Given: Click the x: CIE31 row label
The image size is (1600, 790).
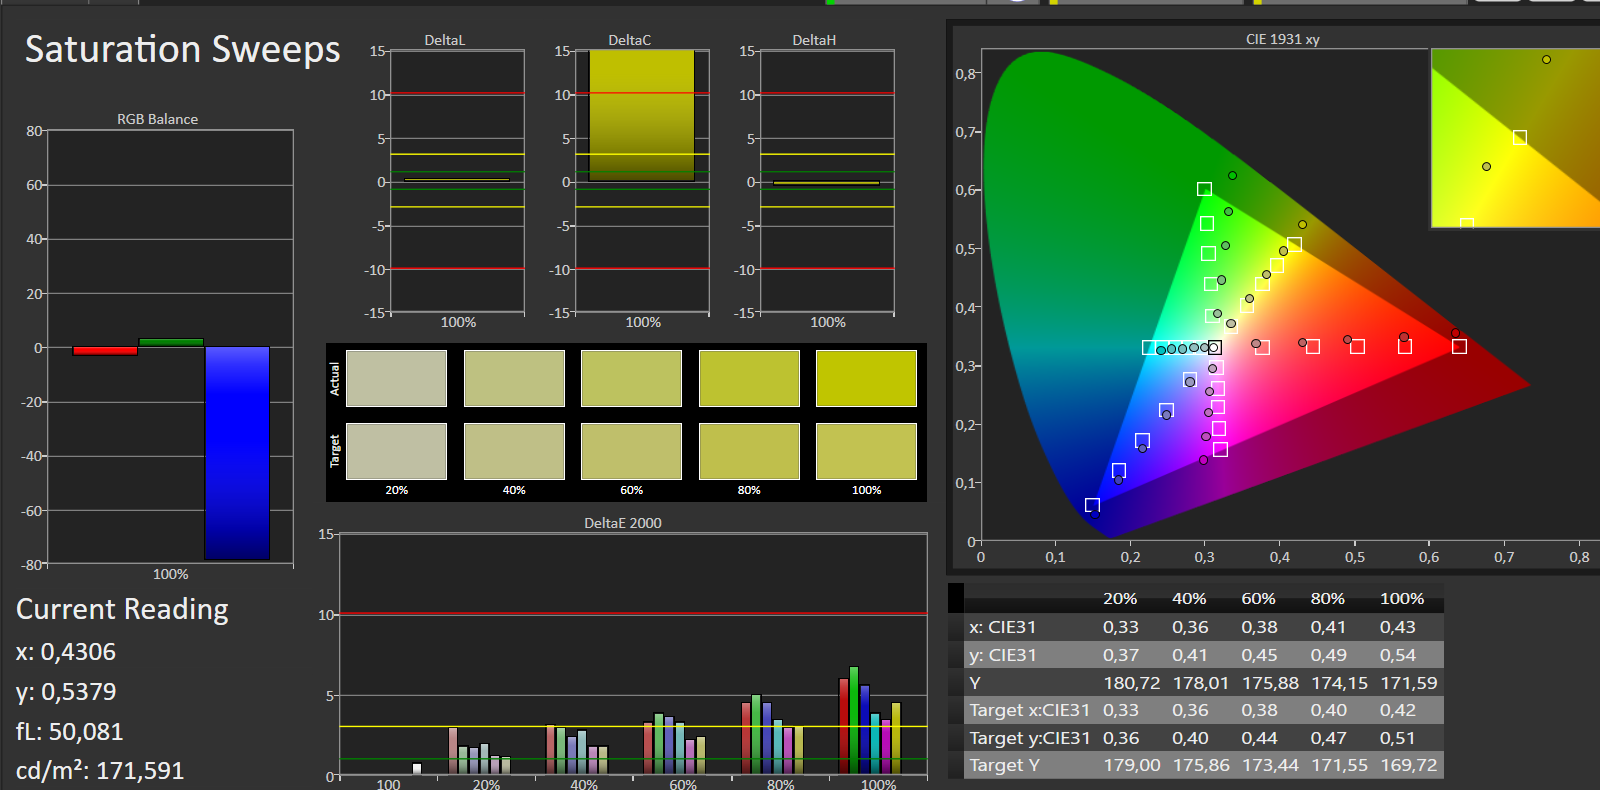Looking at the screenshot, I should coord(1002,627).
